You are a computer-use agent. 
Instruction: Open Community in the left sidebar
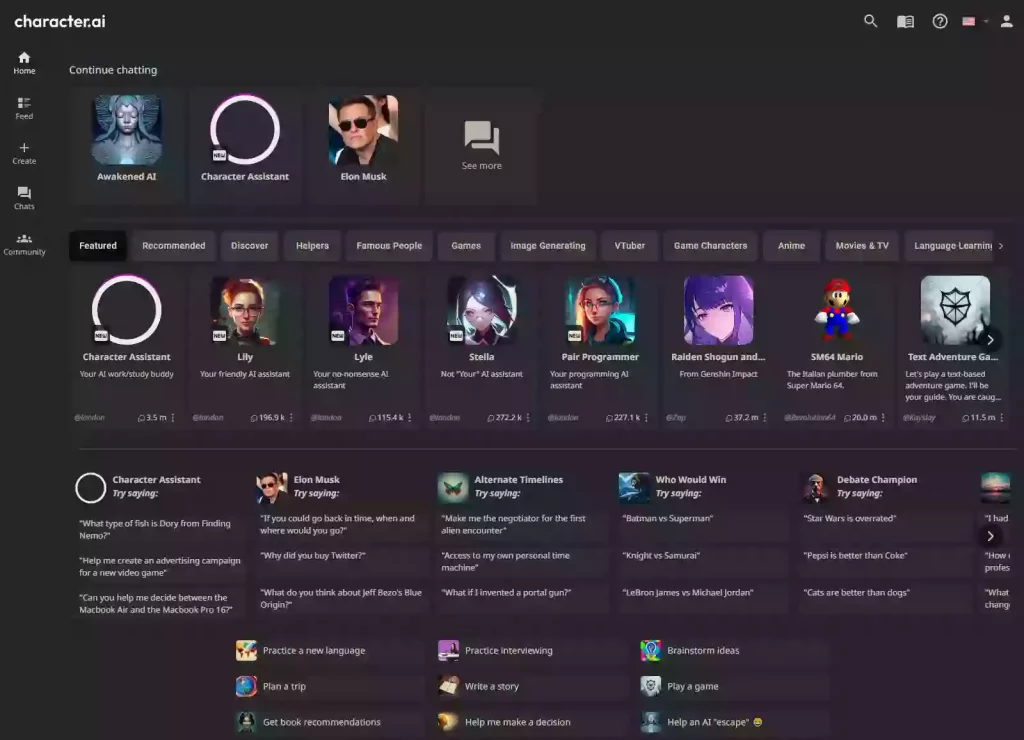click(24, 243)
